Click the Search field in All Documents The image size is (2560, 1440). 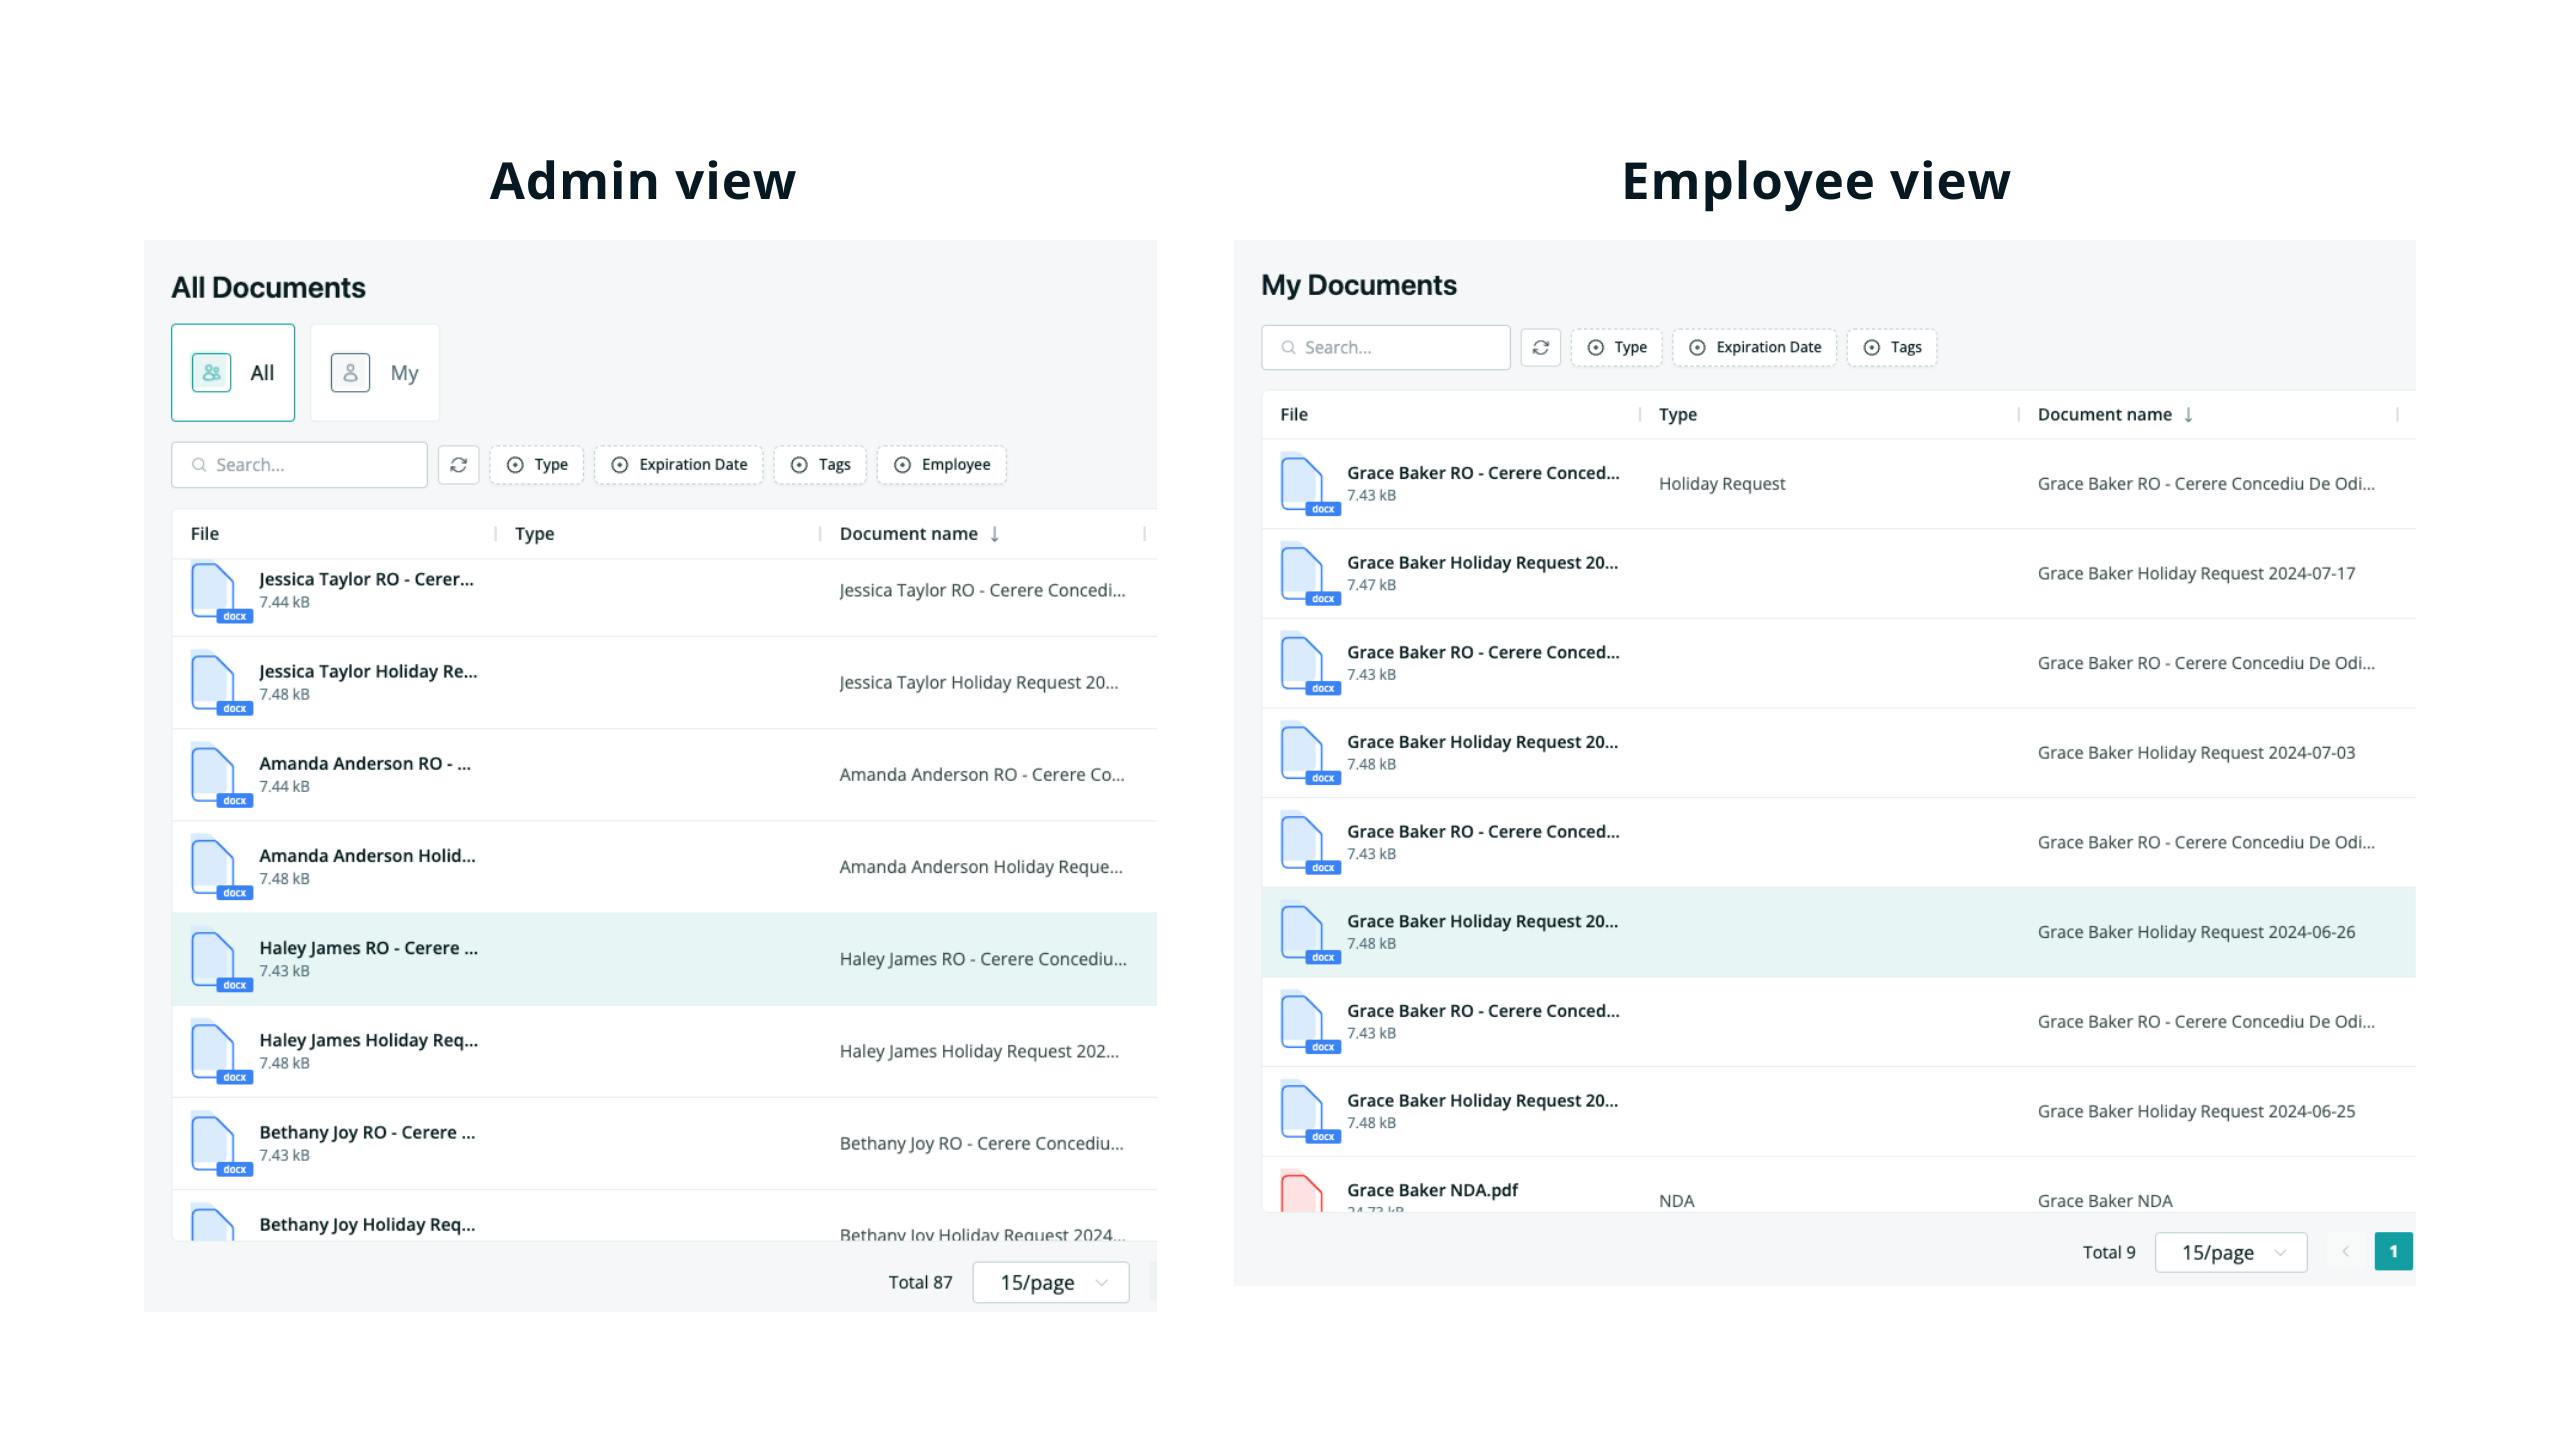[299, 465]
